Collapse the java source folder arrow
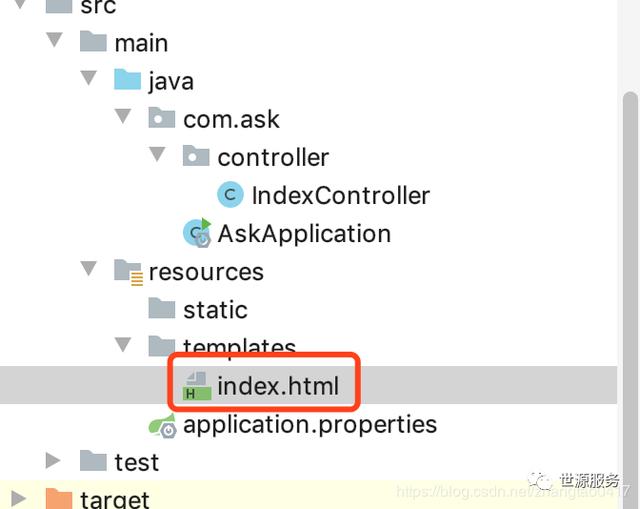The height and width of the screenshot is (509, 640). 89,81
